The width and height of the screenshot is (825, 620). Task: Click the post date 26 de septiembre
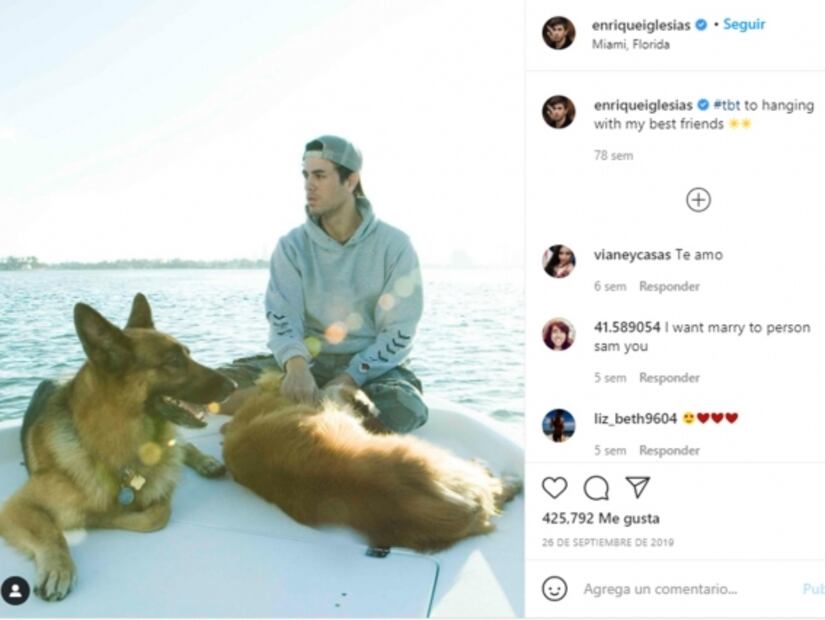(608, 543)
